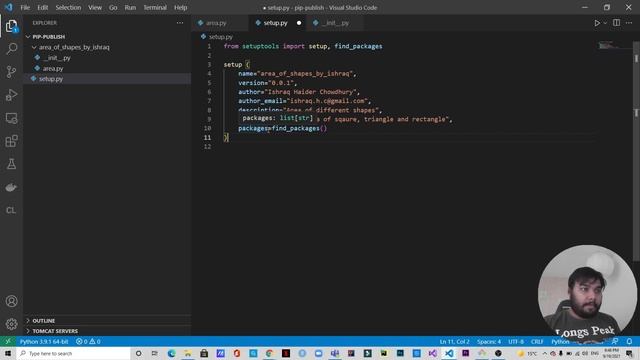Open the Run and Debug view
This screenshot has width=640, height=360.
click(x=11, y=95)
